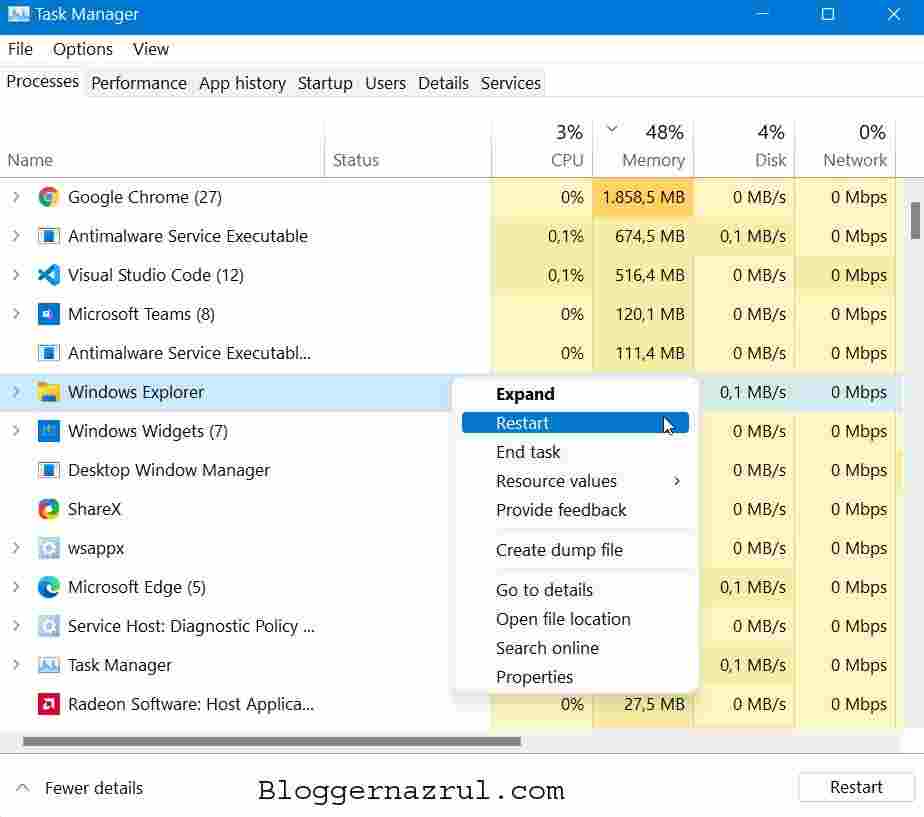
Task: Click the ShareX process icon
Action: pos(48,509)
